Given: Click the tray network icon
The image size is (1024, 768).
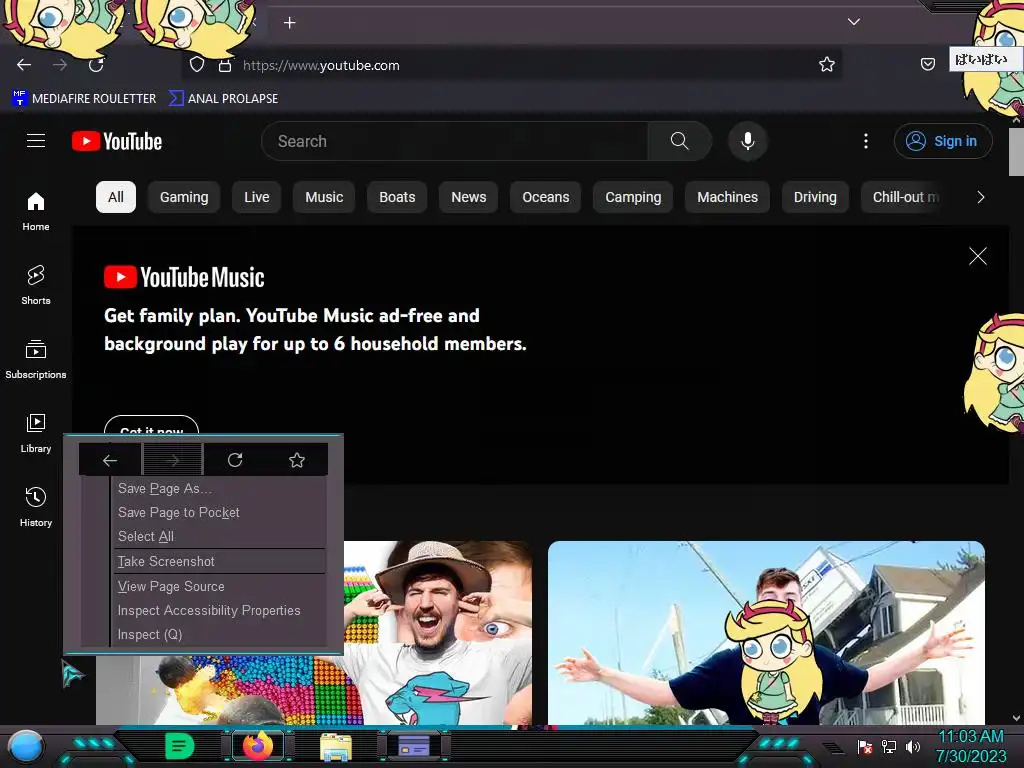Looking at the screenshot, I should point(888,746).
